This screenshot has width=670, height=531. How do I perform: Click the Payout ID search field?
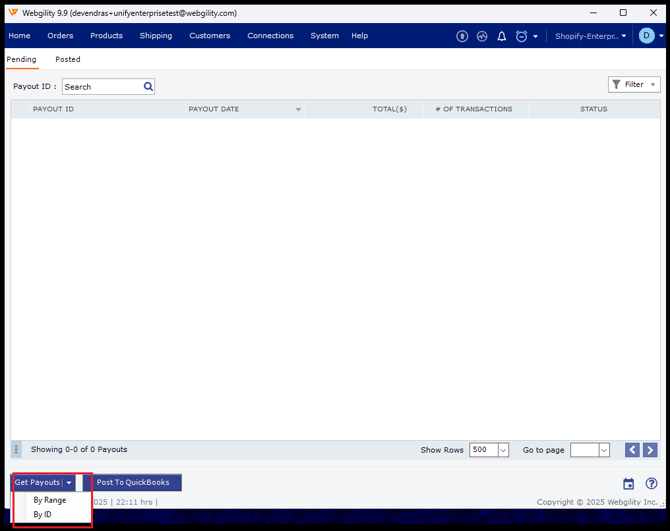pos(101,87)
